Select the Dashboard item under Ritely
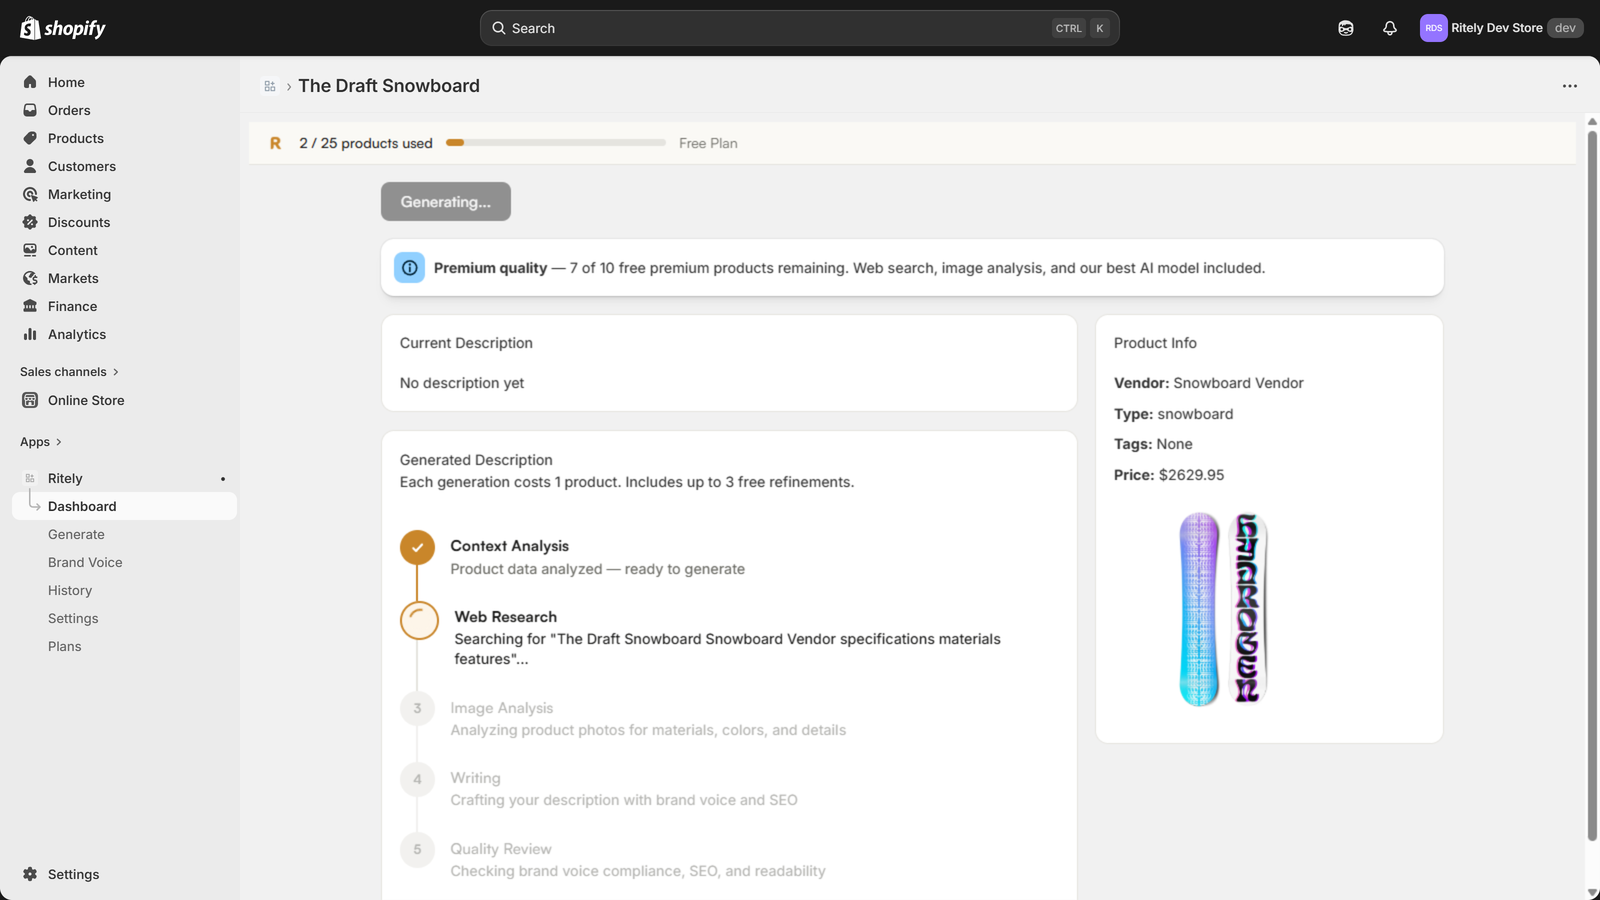The width and height of the screenshot is (1600, 900). (x=82, y=506)
